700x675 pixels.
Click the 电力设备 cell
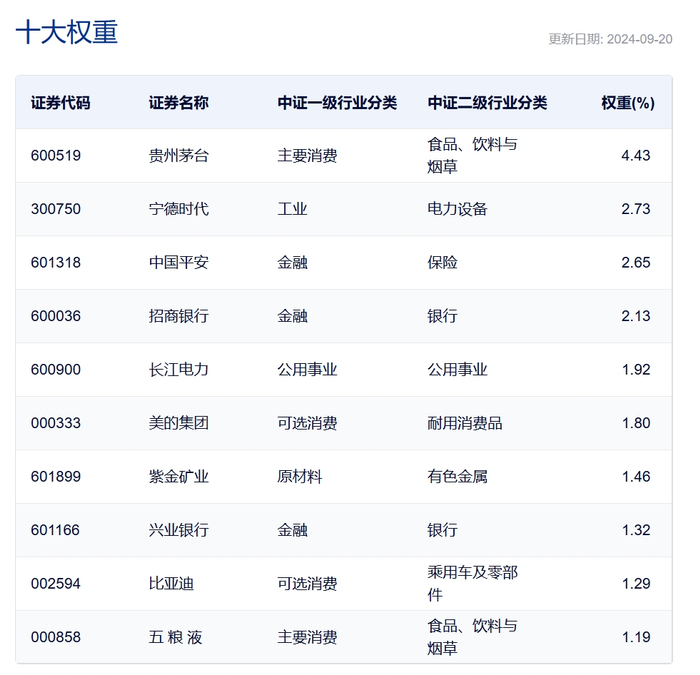(457, 209)
